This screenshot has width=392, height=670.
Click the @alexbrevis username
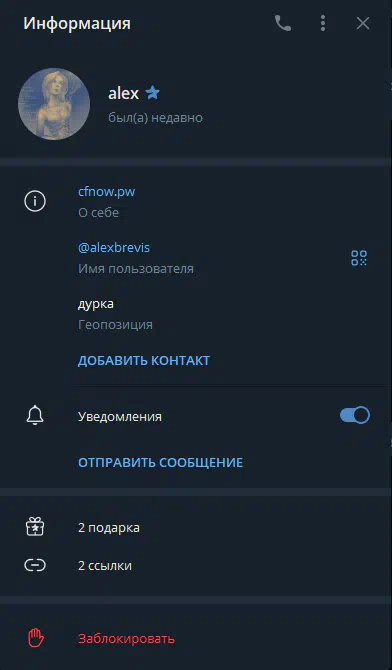pyautogui.click(x=114, y=247)
